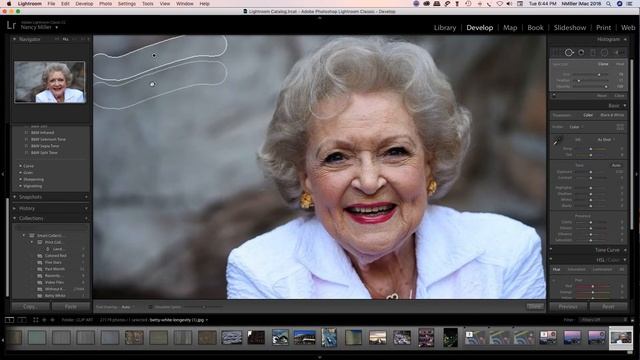Add a collection with plus icon
Image resolution: width=640 pixels, height=360 pixels.
[86, 219]
